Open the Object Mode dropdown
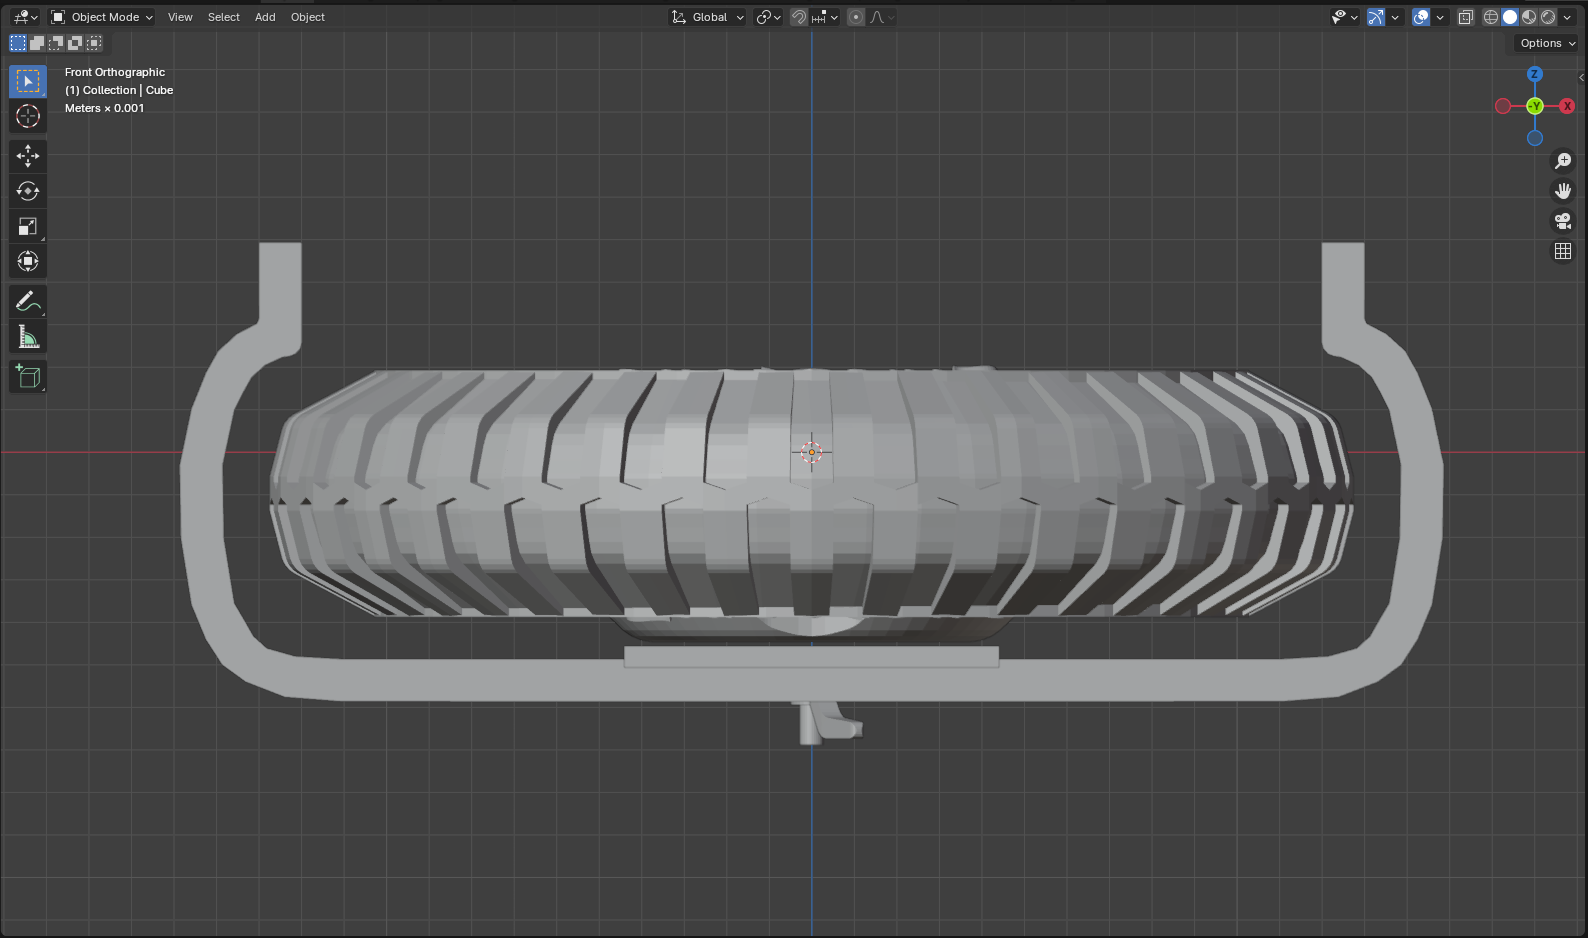Viewport: 1588px width, 938px height. point(102,17)
